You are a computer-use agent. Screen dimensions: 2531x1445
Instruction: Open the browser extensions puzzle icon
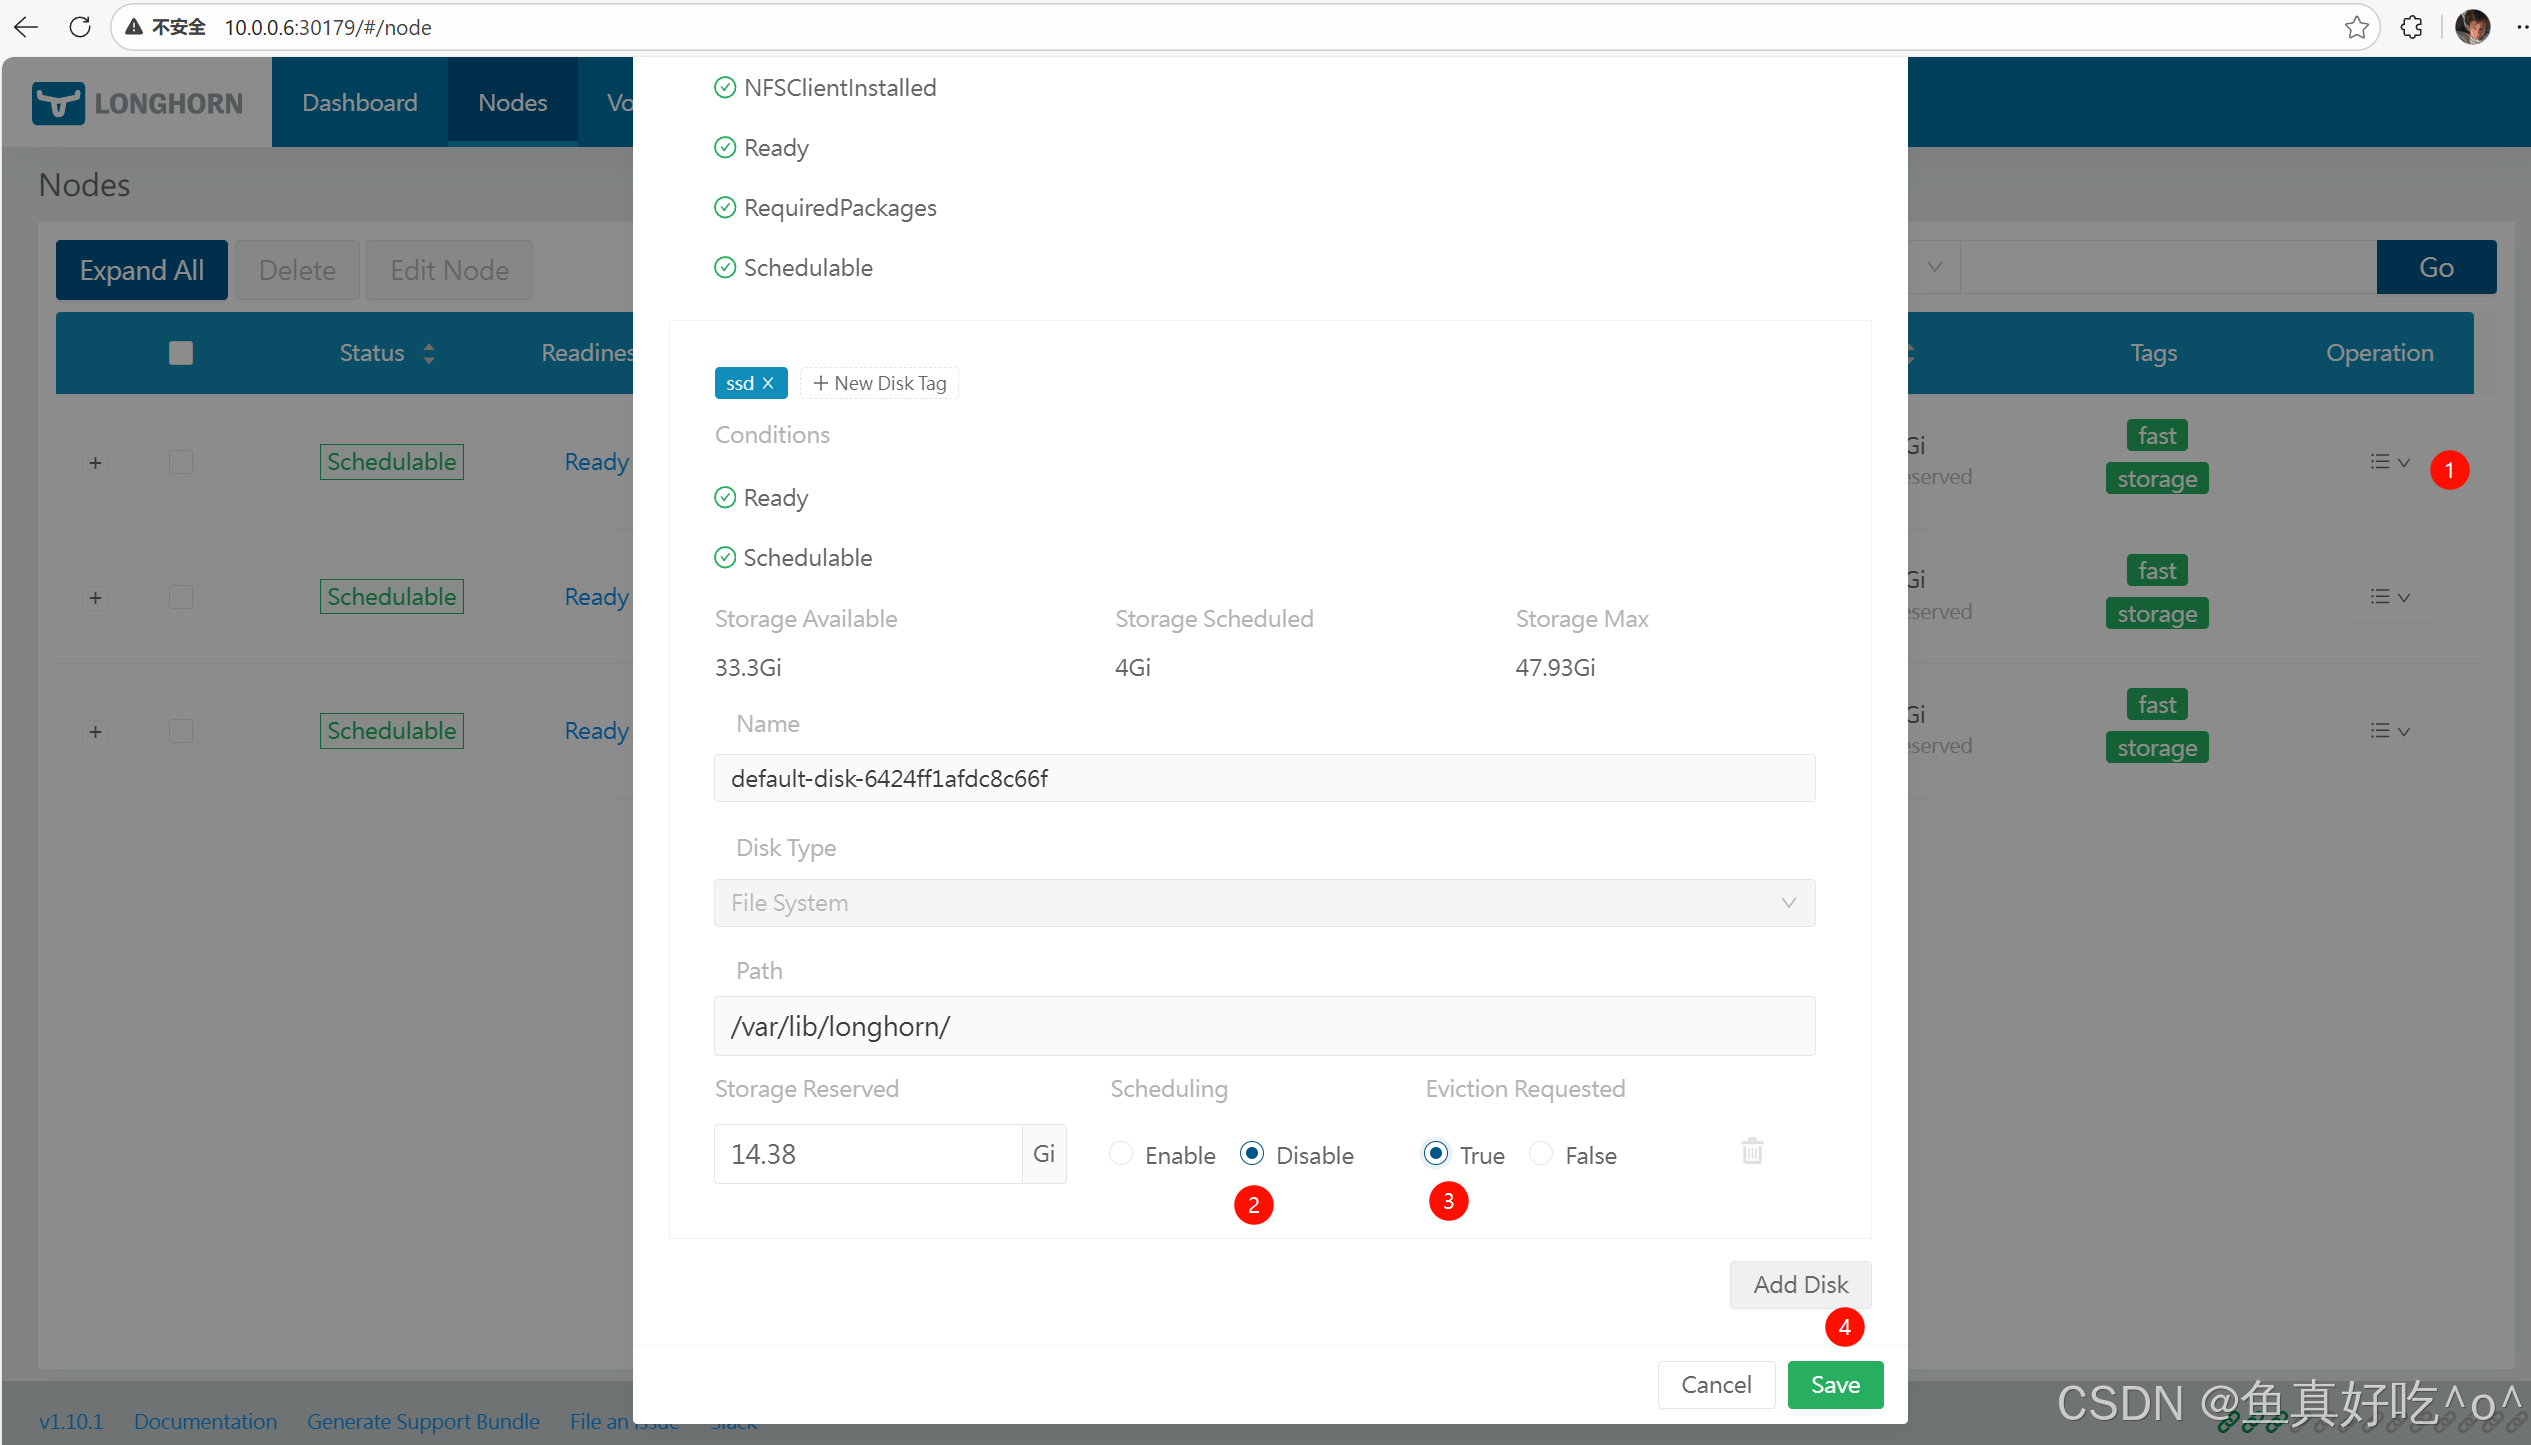(x=2411, y=27)
